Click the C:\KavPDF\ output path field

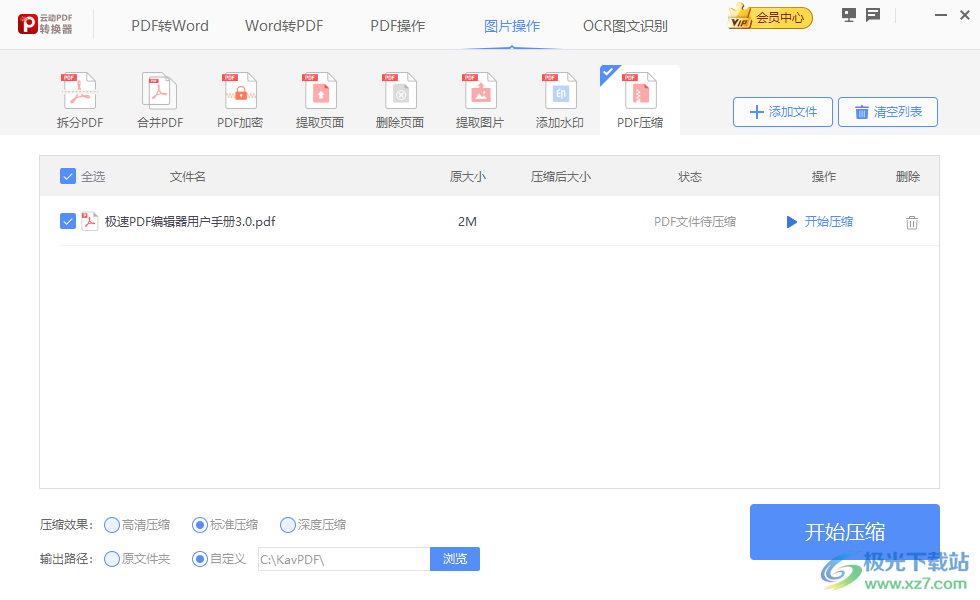click(x=344, y=559)
